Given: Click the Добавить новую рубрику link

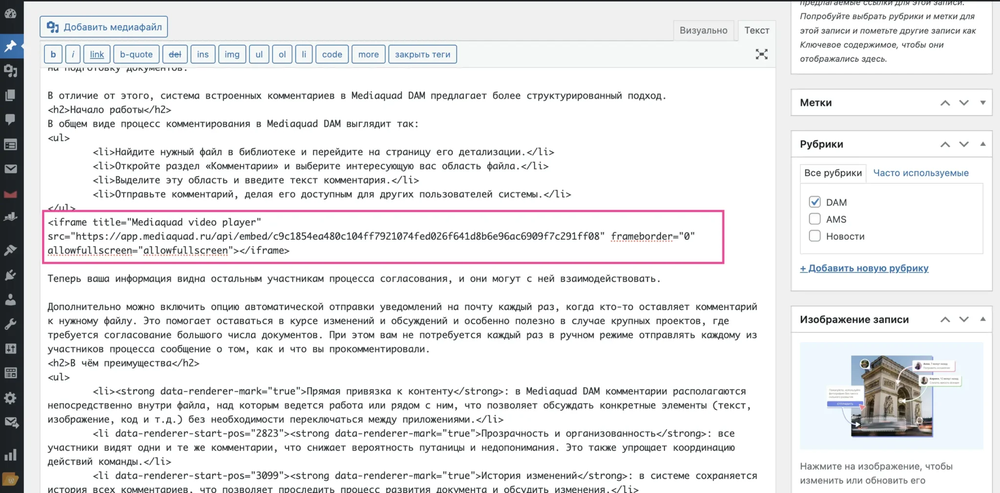Looking at the screenshot, I should pos(864,268).
